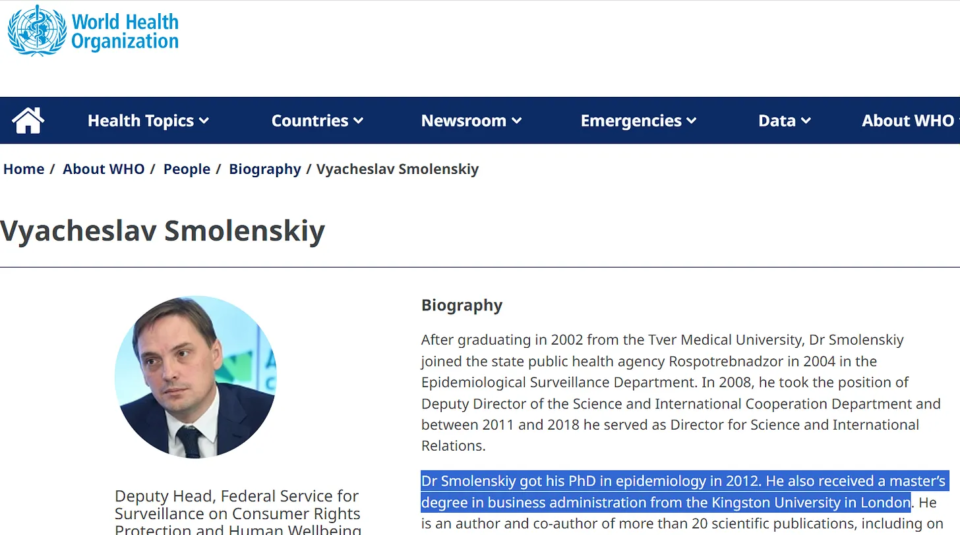Image resolution: width=960 pixels, height=535 pixels.
Task: Click the home icon in navigation bar
Action: tap(28, 121)
